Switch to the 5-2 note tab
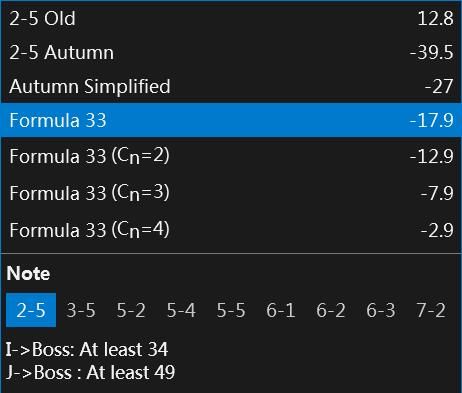Image resolution: width=462 pixels, height=393 pixels. tap(131, 310)
